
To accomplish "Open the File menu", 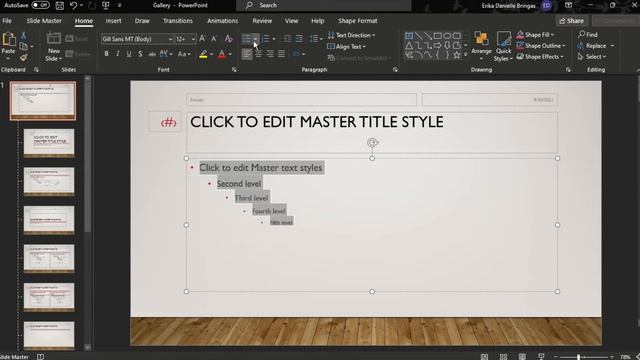I will pos(7,21).
